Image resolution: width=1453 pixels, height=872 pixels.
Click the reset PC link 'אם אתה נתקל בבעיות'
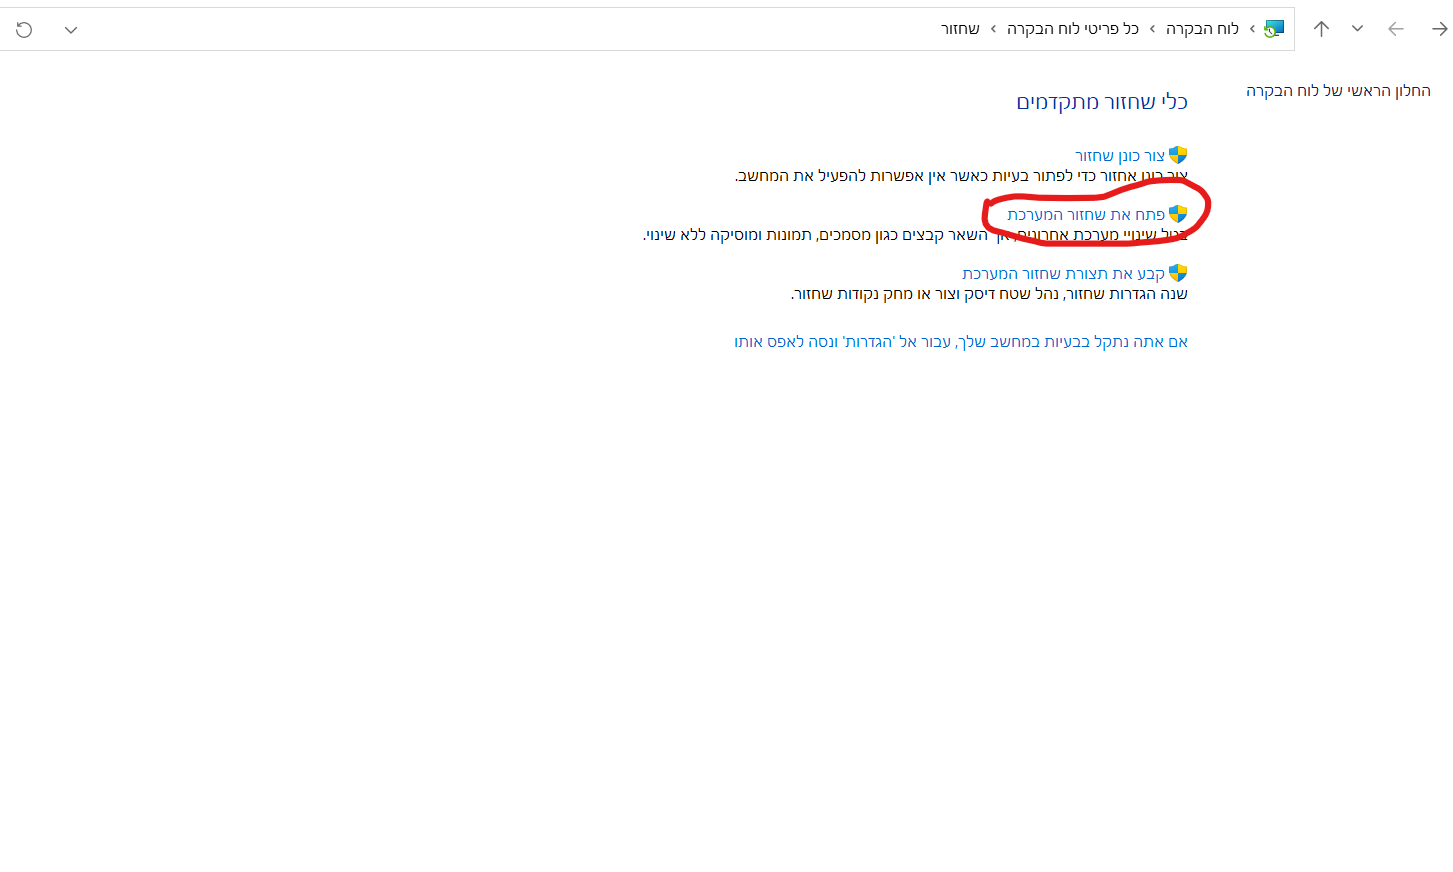961,342
